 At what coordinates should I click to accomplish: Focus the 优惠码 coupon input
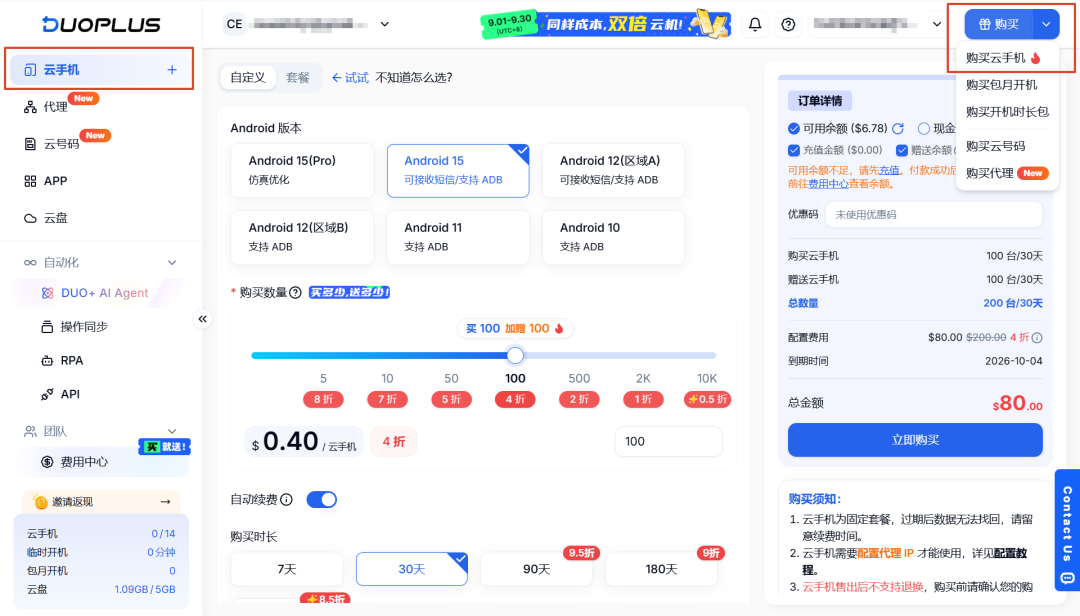933,215
